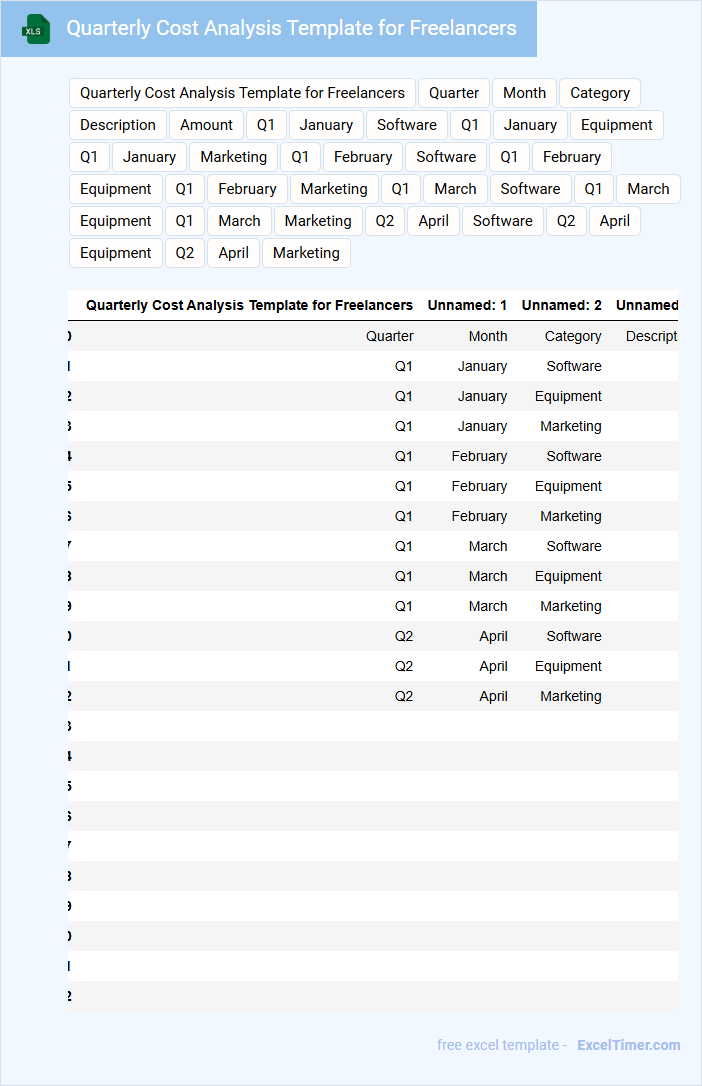Click 'Equipment' in the Q1 January table row
Screen dimensions: 702x1086
click(x=568, y=396)
